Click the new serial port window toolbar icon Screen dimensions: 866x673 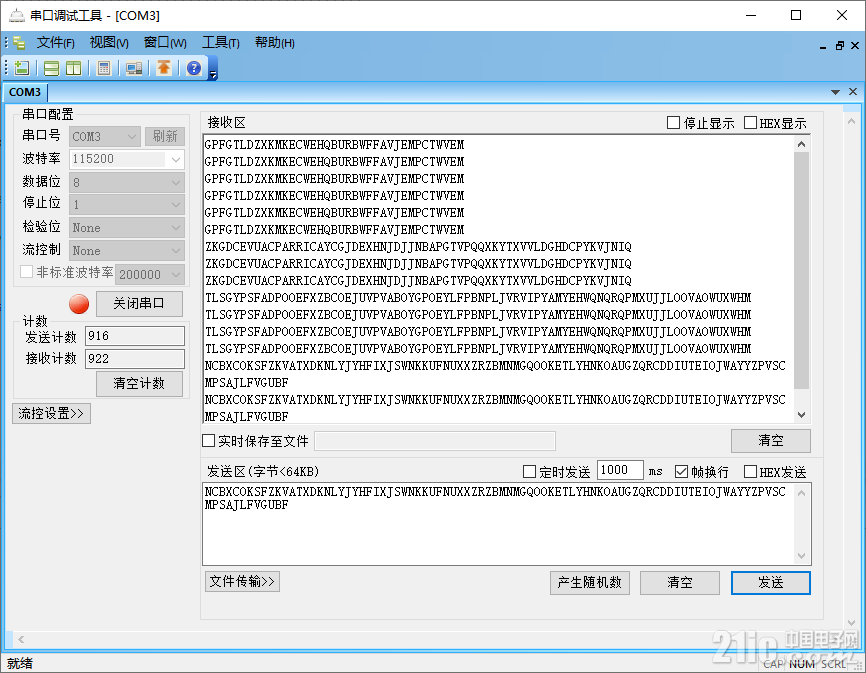point(22,68)
